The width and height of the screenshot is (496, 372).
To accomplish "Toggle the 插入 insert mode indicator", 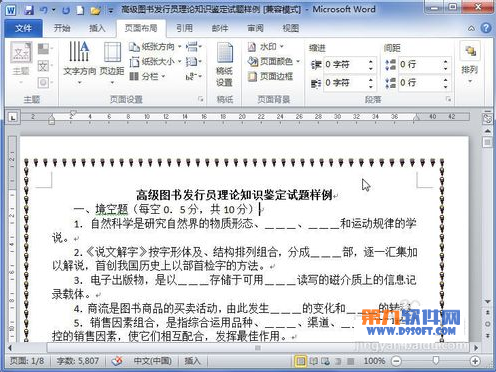I will pyautogui.click(x=193, y=361).
